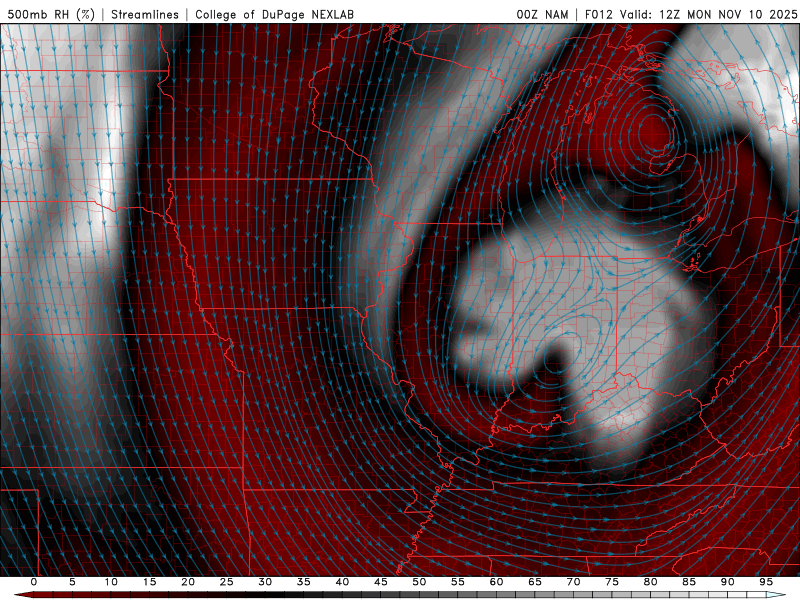Click the colorbar tick label "50"
This screenshot has height=600, width=800.
tap(419, 582)
